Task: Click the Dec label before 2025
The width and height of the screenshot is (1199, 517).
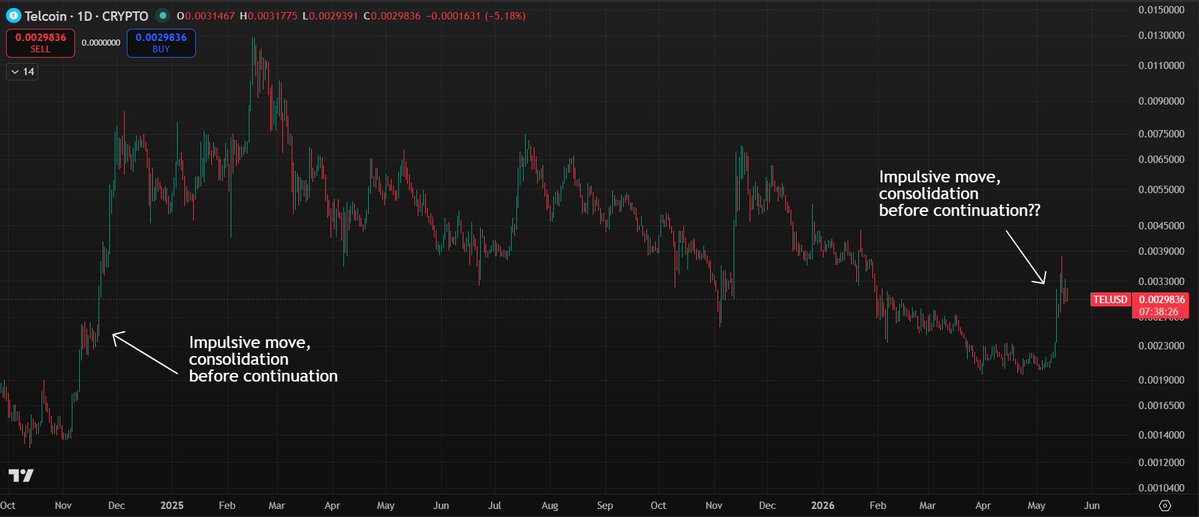Action: pyautogui.click(x=117, y=506)
